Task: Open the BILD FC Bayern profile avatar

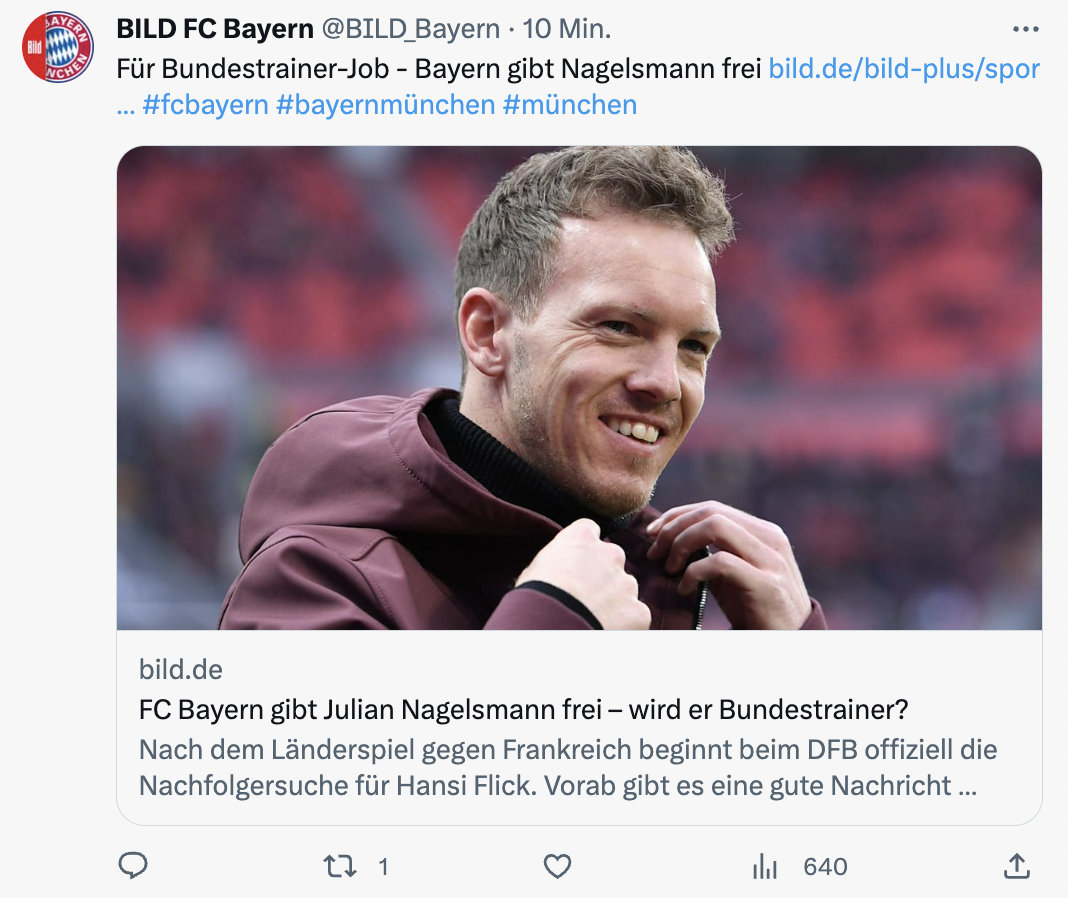Action: [x=58, y=47]
